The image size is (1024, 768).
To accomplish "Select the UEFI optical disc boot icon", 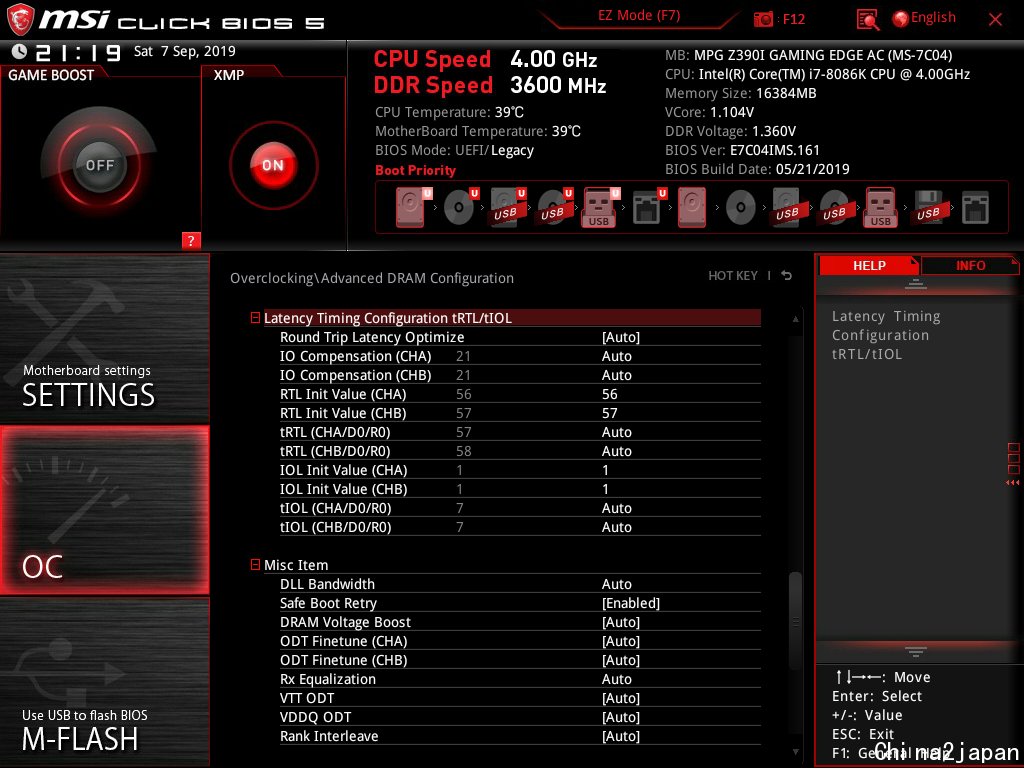I will (460, 208).
